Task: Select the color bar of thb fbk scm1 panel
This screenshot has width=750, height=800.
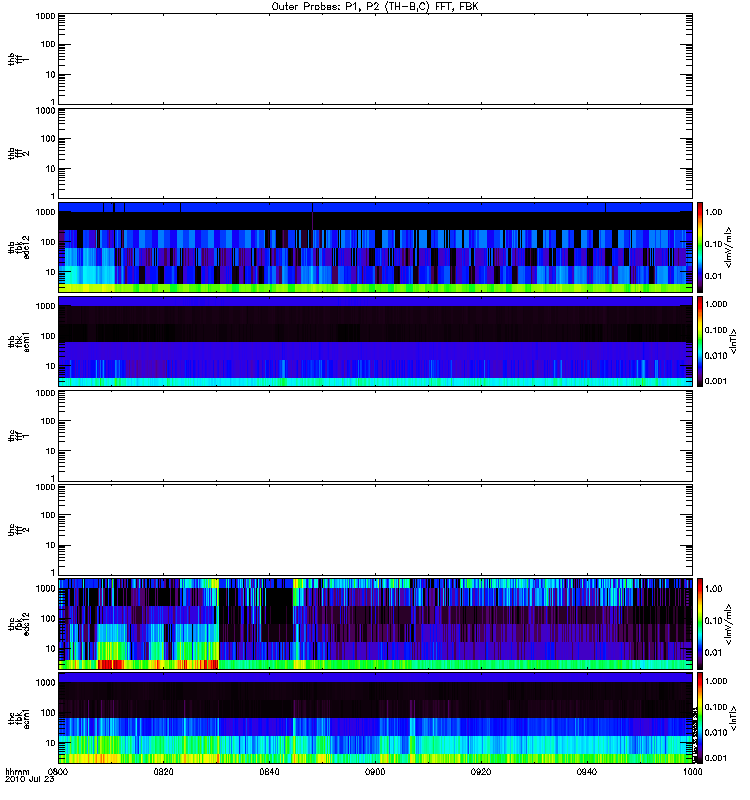Action: [700, 342]
